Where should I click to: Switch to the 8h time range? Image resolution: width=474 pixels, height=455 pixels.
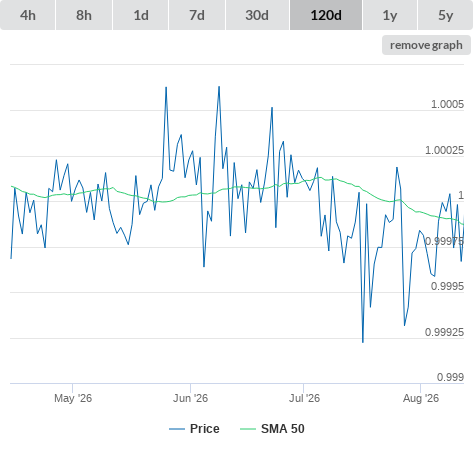click(84, 15)
